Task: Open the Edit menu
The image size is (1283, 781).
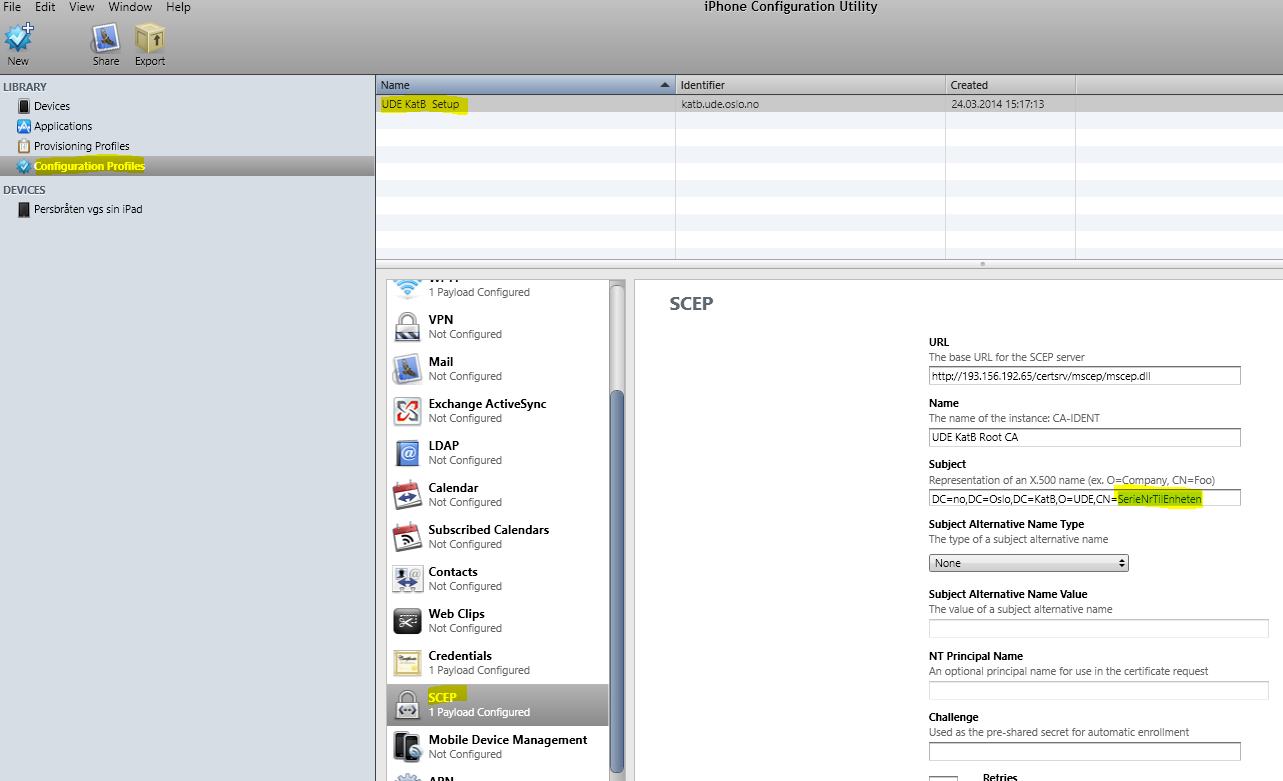Action: point(45,7)
